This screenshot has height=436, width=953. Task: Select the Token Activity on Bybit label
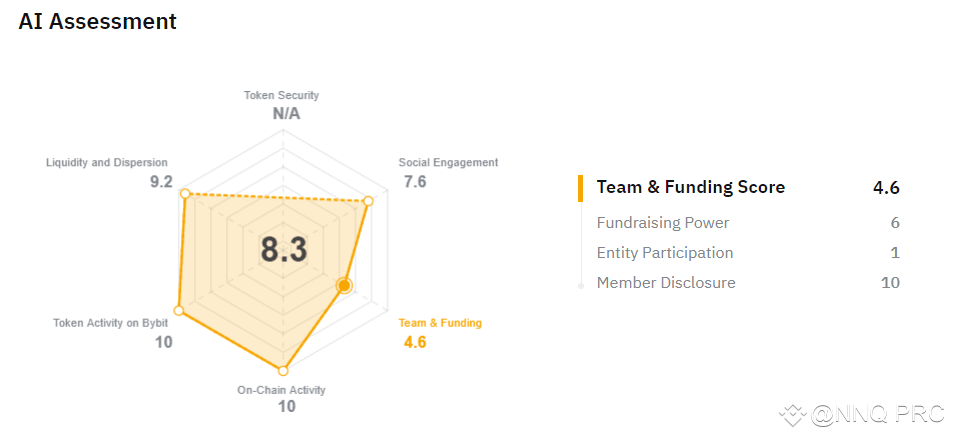click(x=111, y=323)
